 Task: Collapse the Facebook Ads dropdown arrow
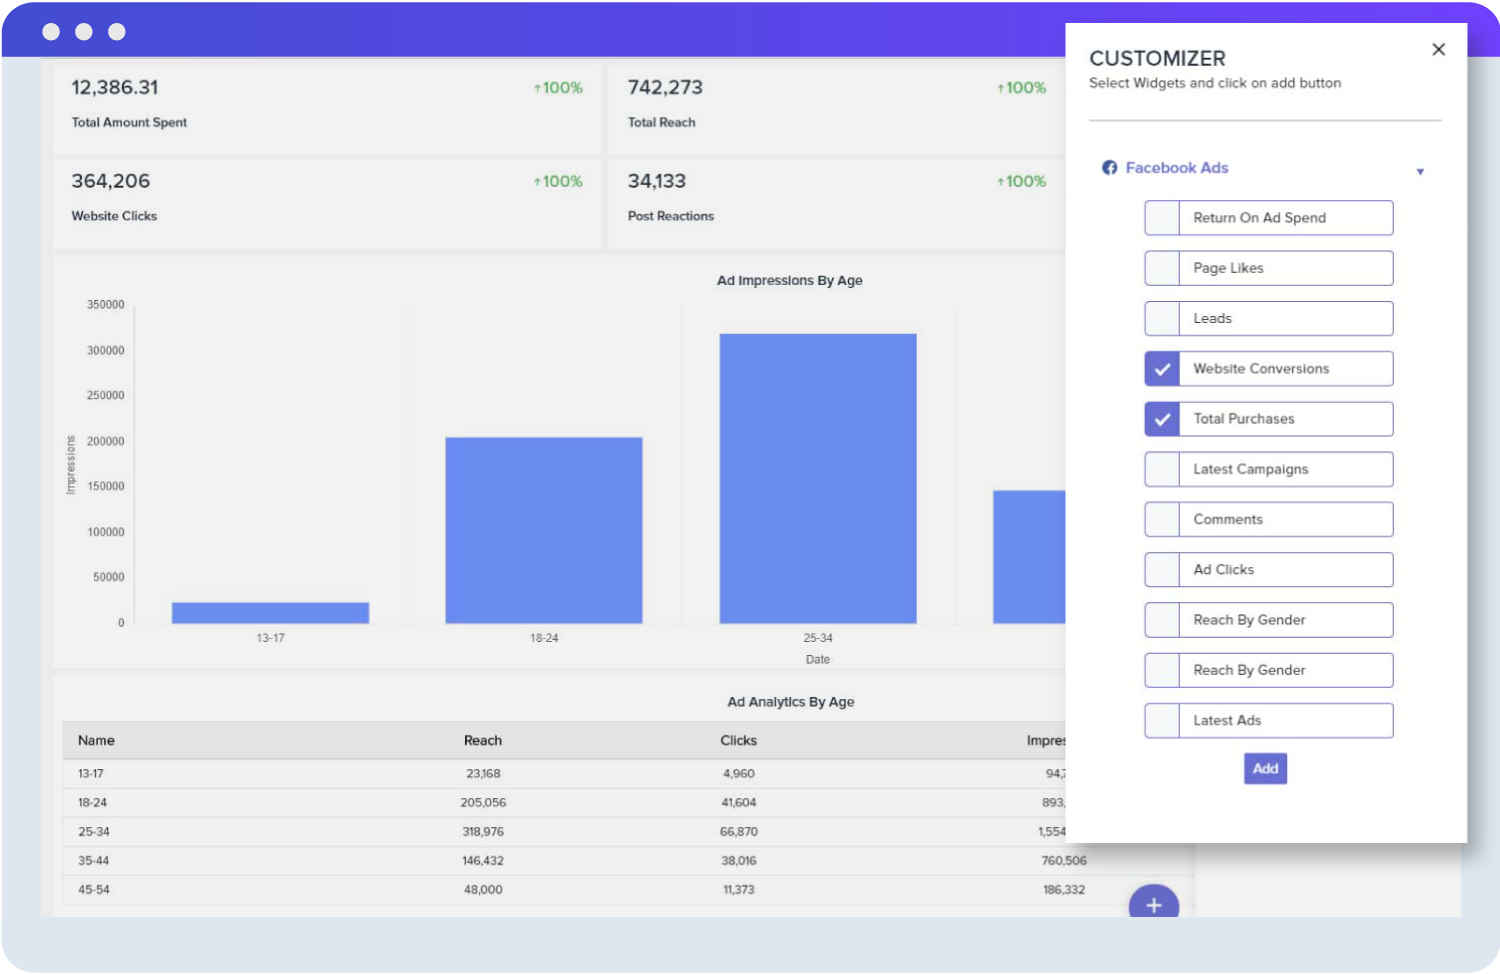point(1419,172)
